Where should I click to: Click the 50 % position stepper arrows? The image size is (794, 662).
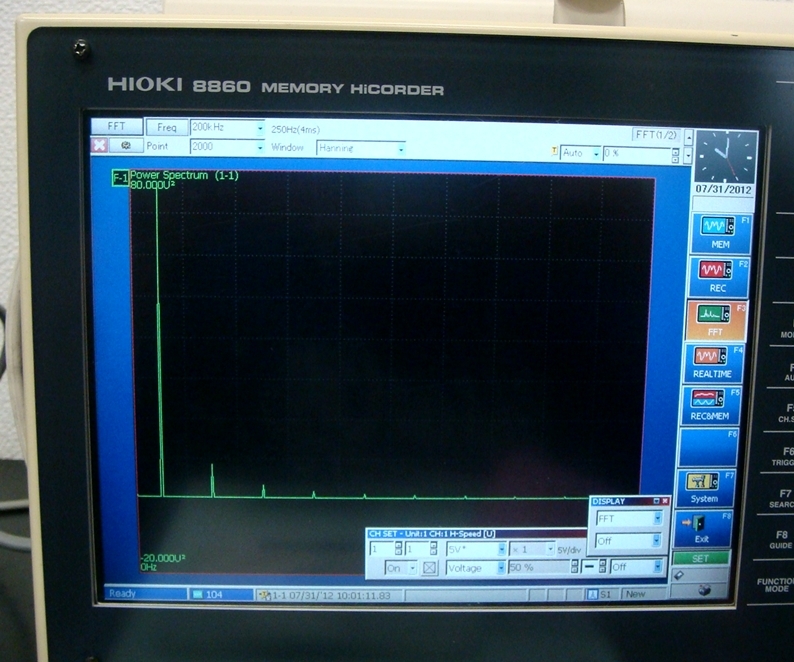tap(574, 567)
